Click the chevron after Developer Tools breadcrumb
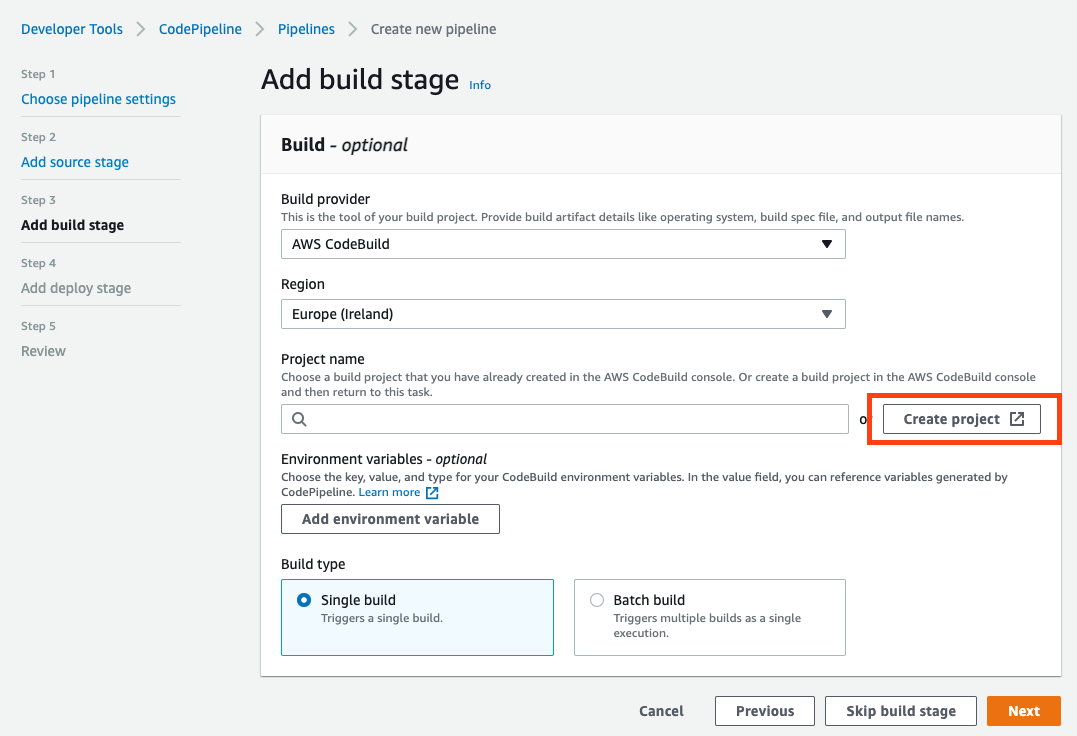This screenshot has width=1077, height=736. pyautogui.click(x=141, y=29)
